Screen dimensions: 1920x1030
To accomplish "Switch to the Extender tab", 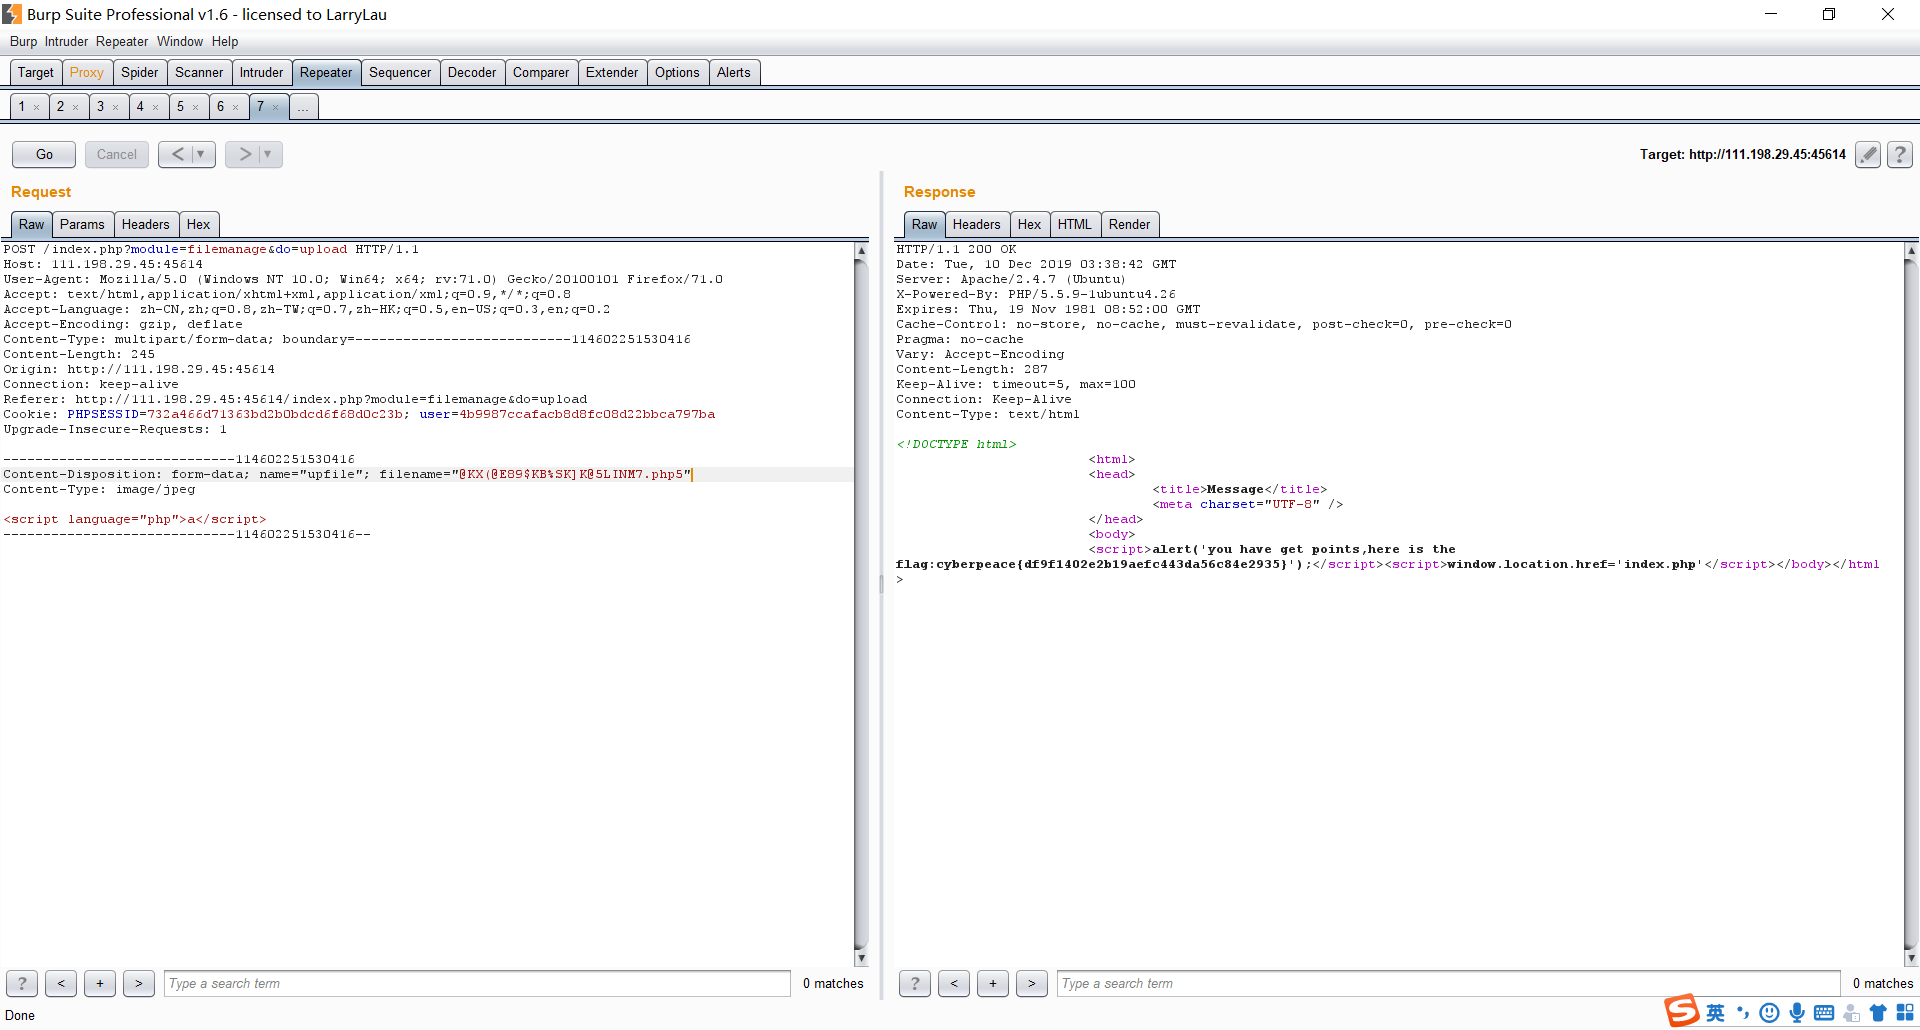I will coord(612,73).
